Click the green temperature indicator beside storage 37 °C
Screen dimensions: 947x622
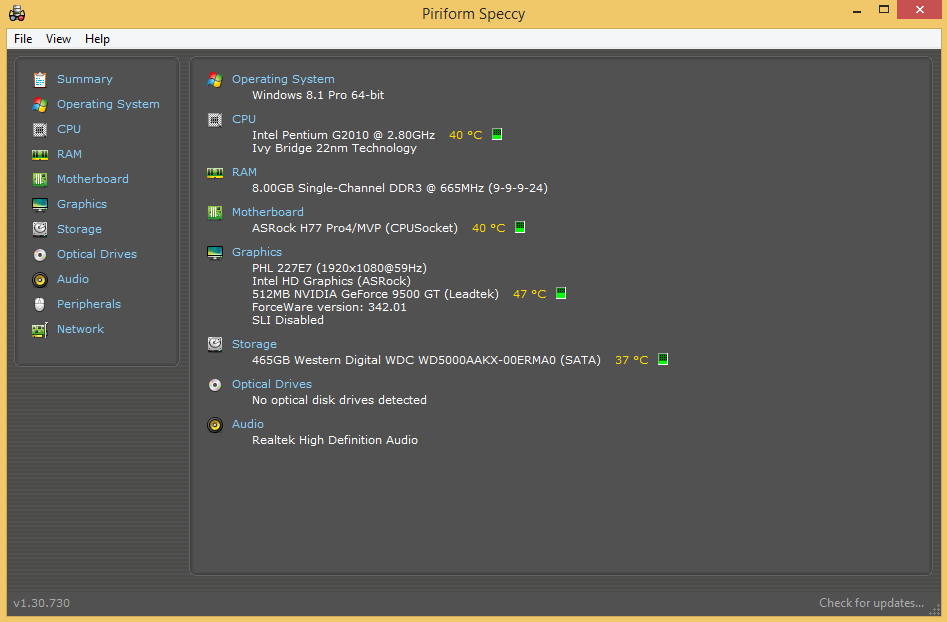click(x=663, y=359)
